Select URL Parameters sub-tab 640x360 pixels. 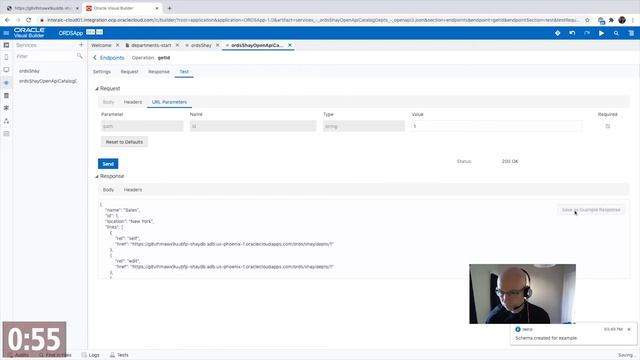coord(169,102)
